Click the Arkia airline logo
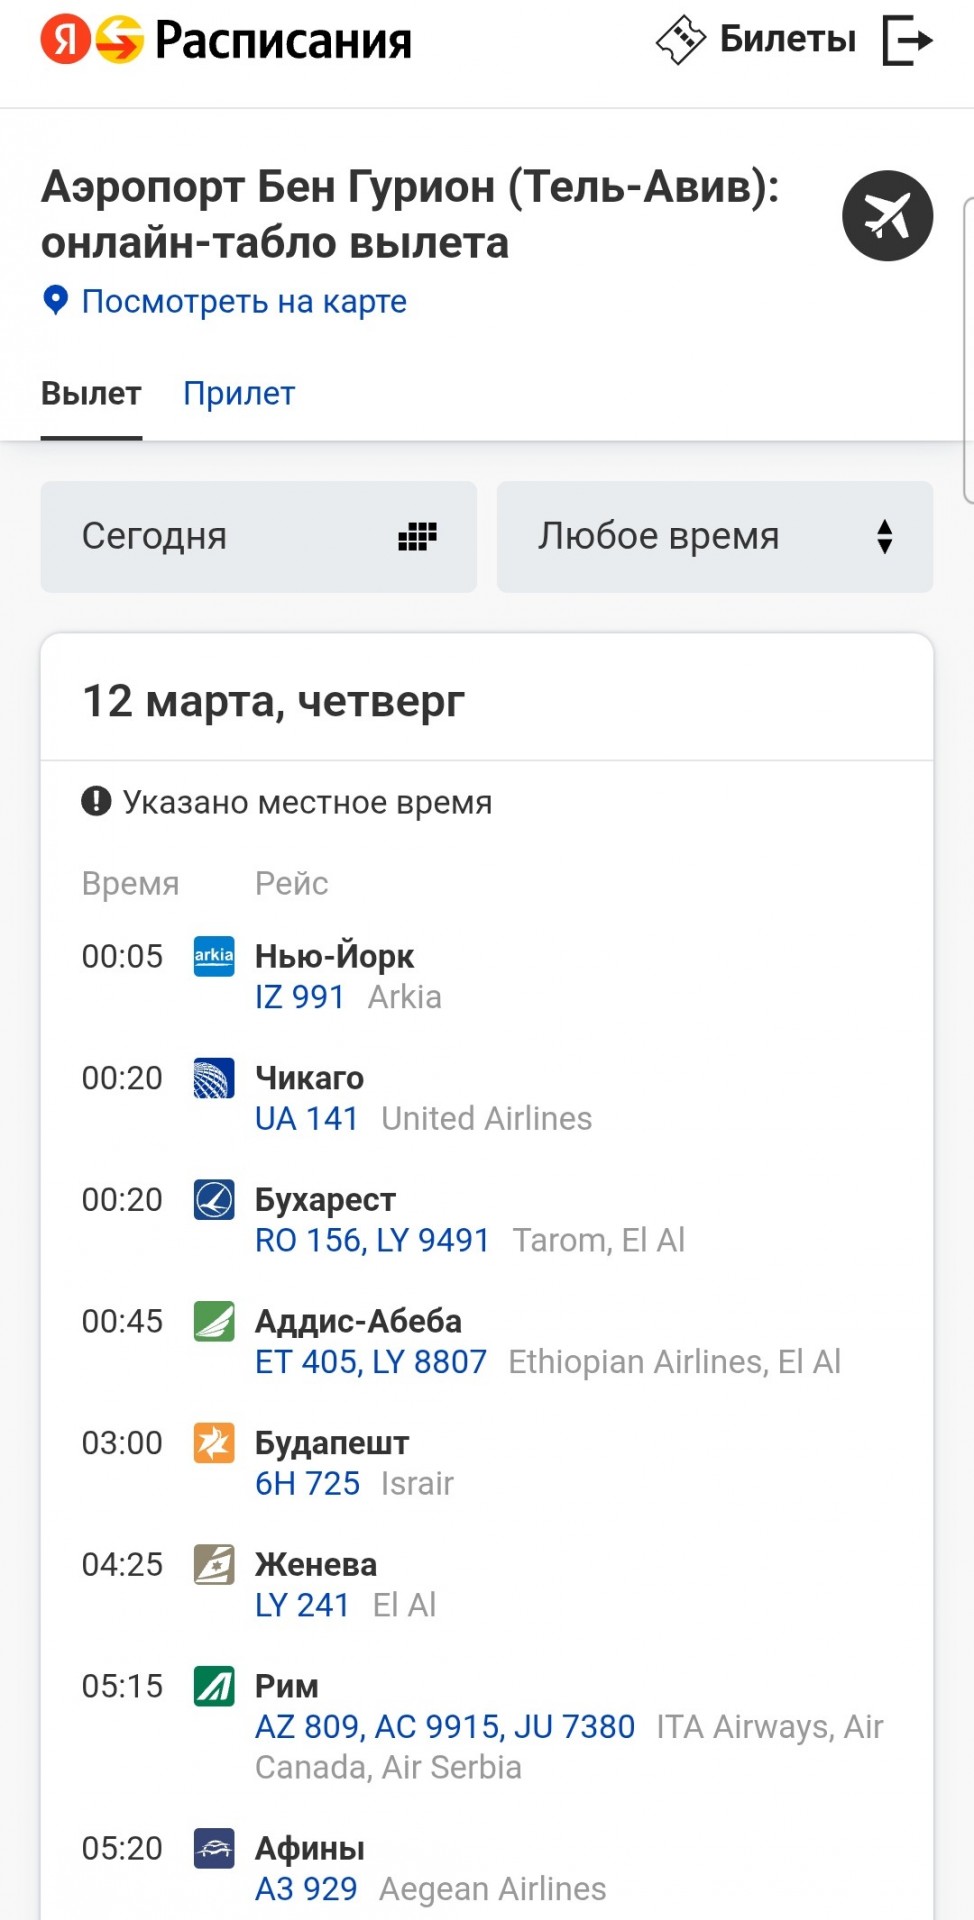Image resolution: width=974 pixels, height=1920 pixels. click(x=214, y=956)
